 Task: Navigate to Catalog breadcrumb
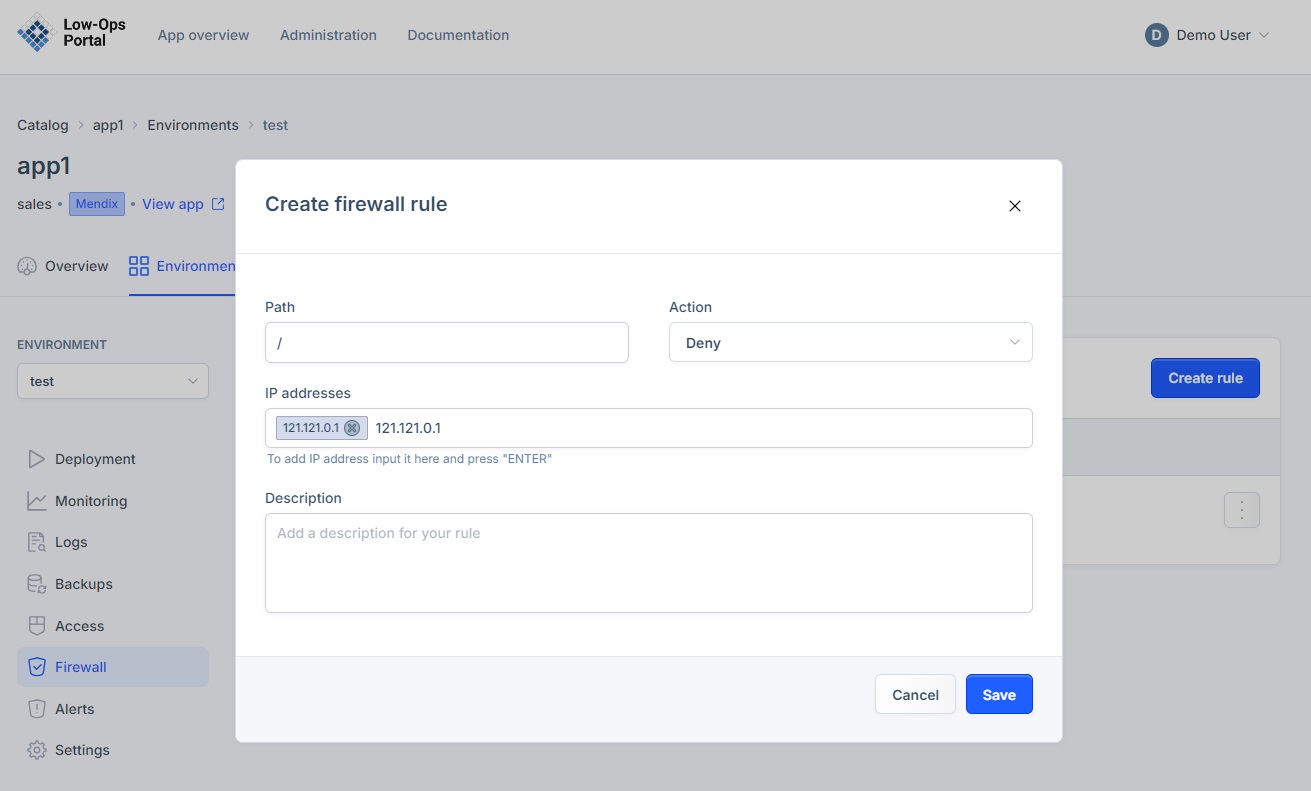(x=43, y=125)
